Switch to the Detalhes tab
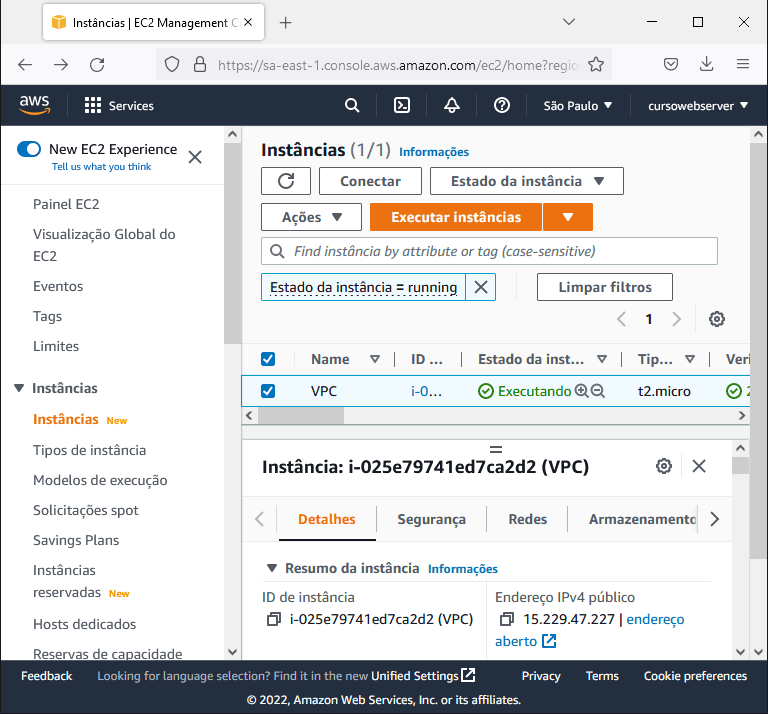This screenshot has width=768, height=714. [327, 519]
